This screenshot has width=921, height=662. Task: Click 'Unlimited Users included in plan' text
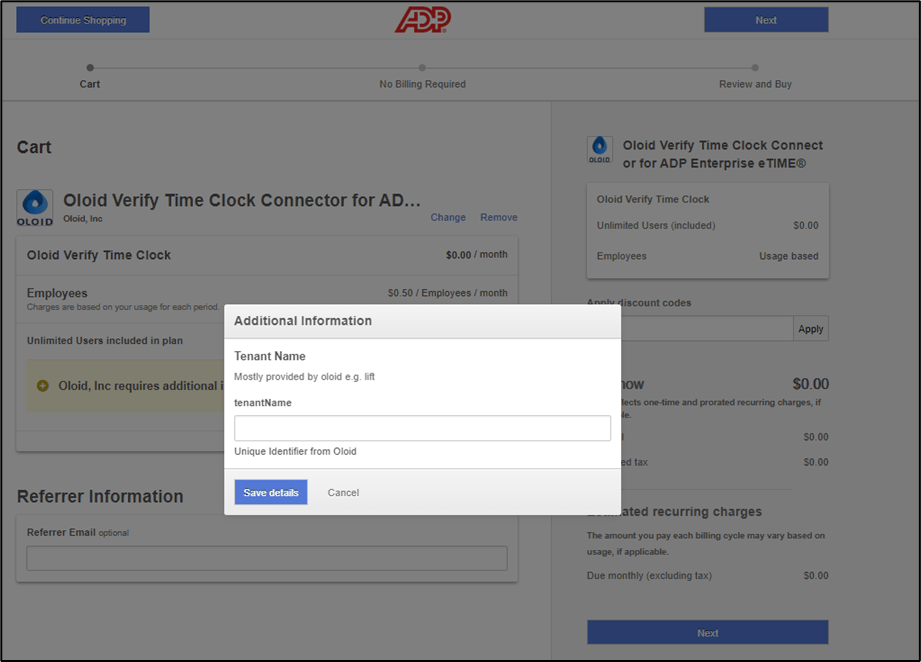tap(105, 340)
